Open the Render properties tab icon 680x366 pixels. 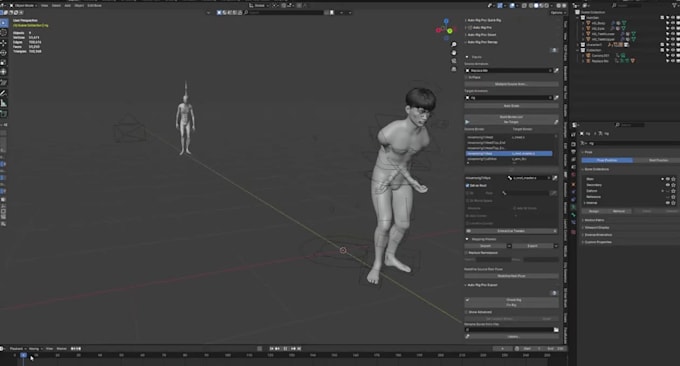[x=573, y=144]
